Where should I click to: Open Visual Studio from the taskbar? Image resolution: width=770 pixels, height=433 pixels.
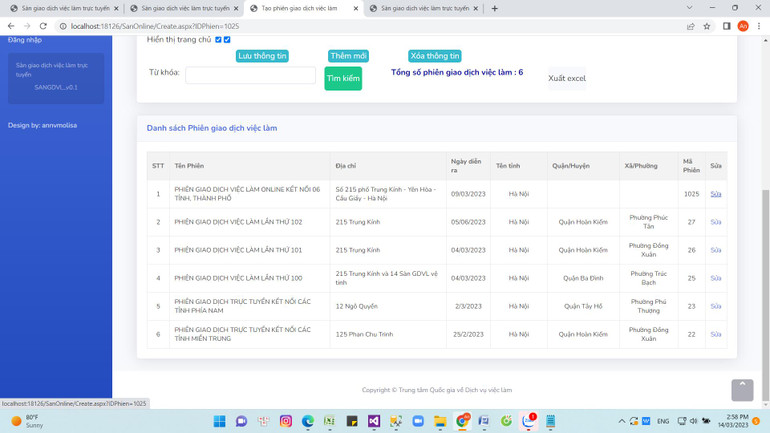[x=374, y=421]
